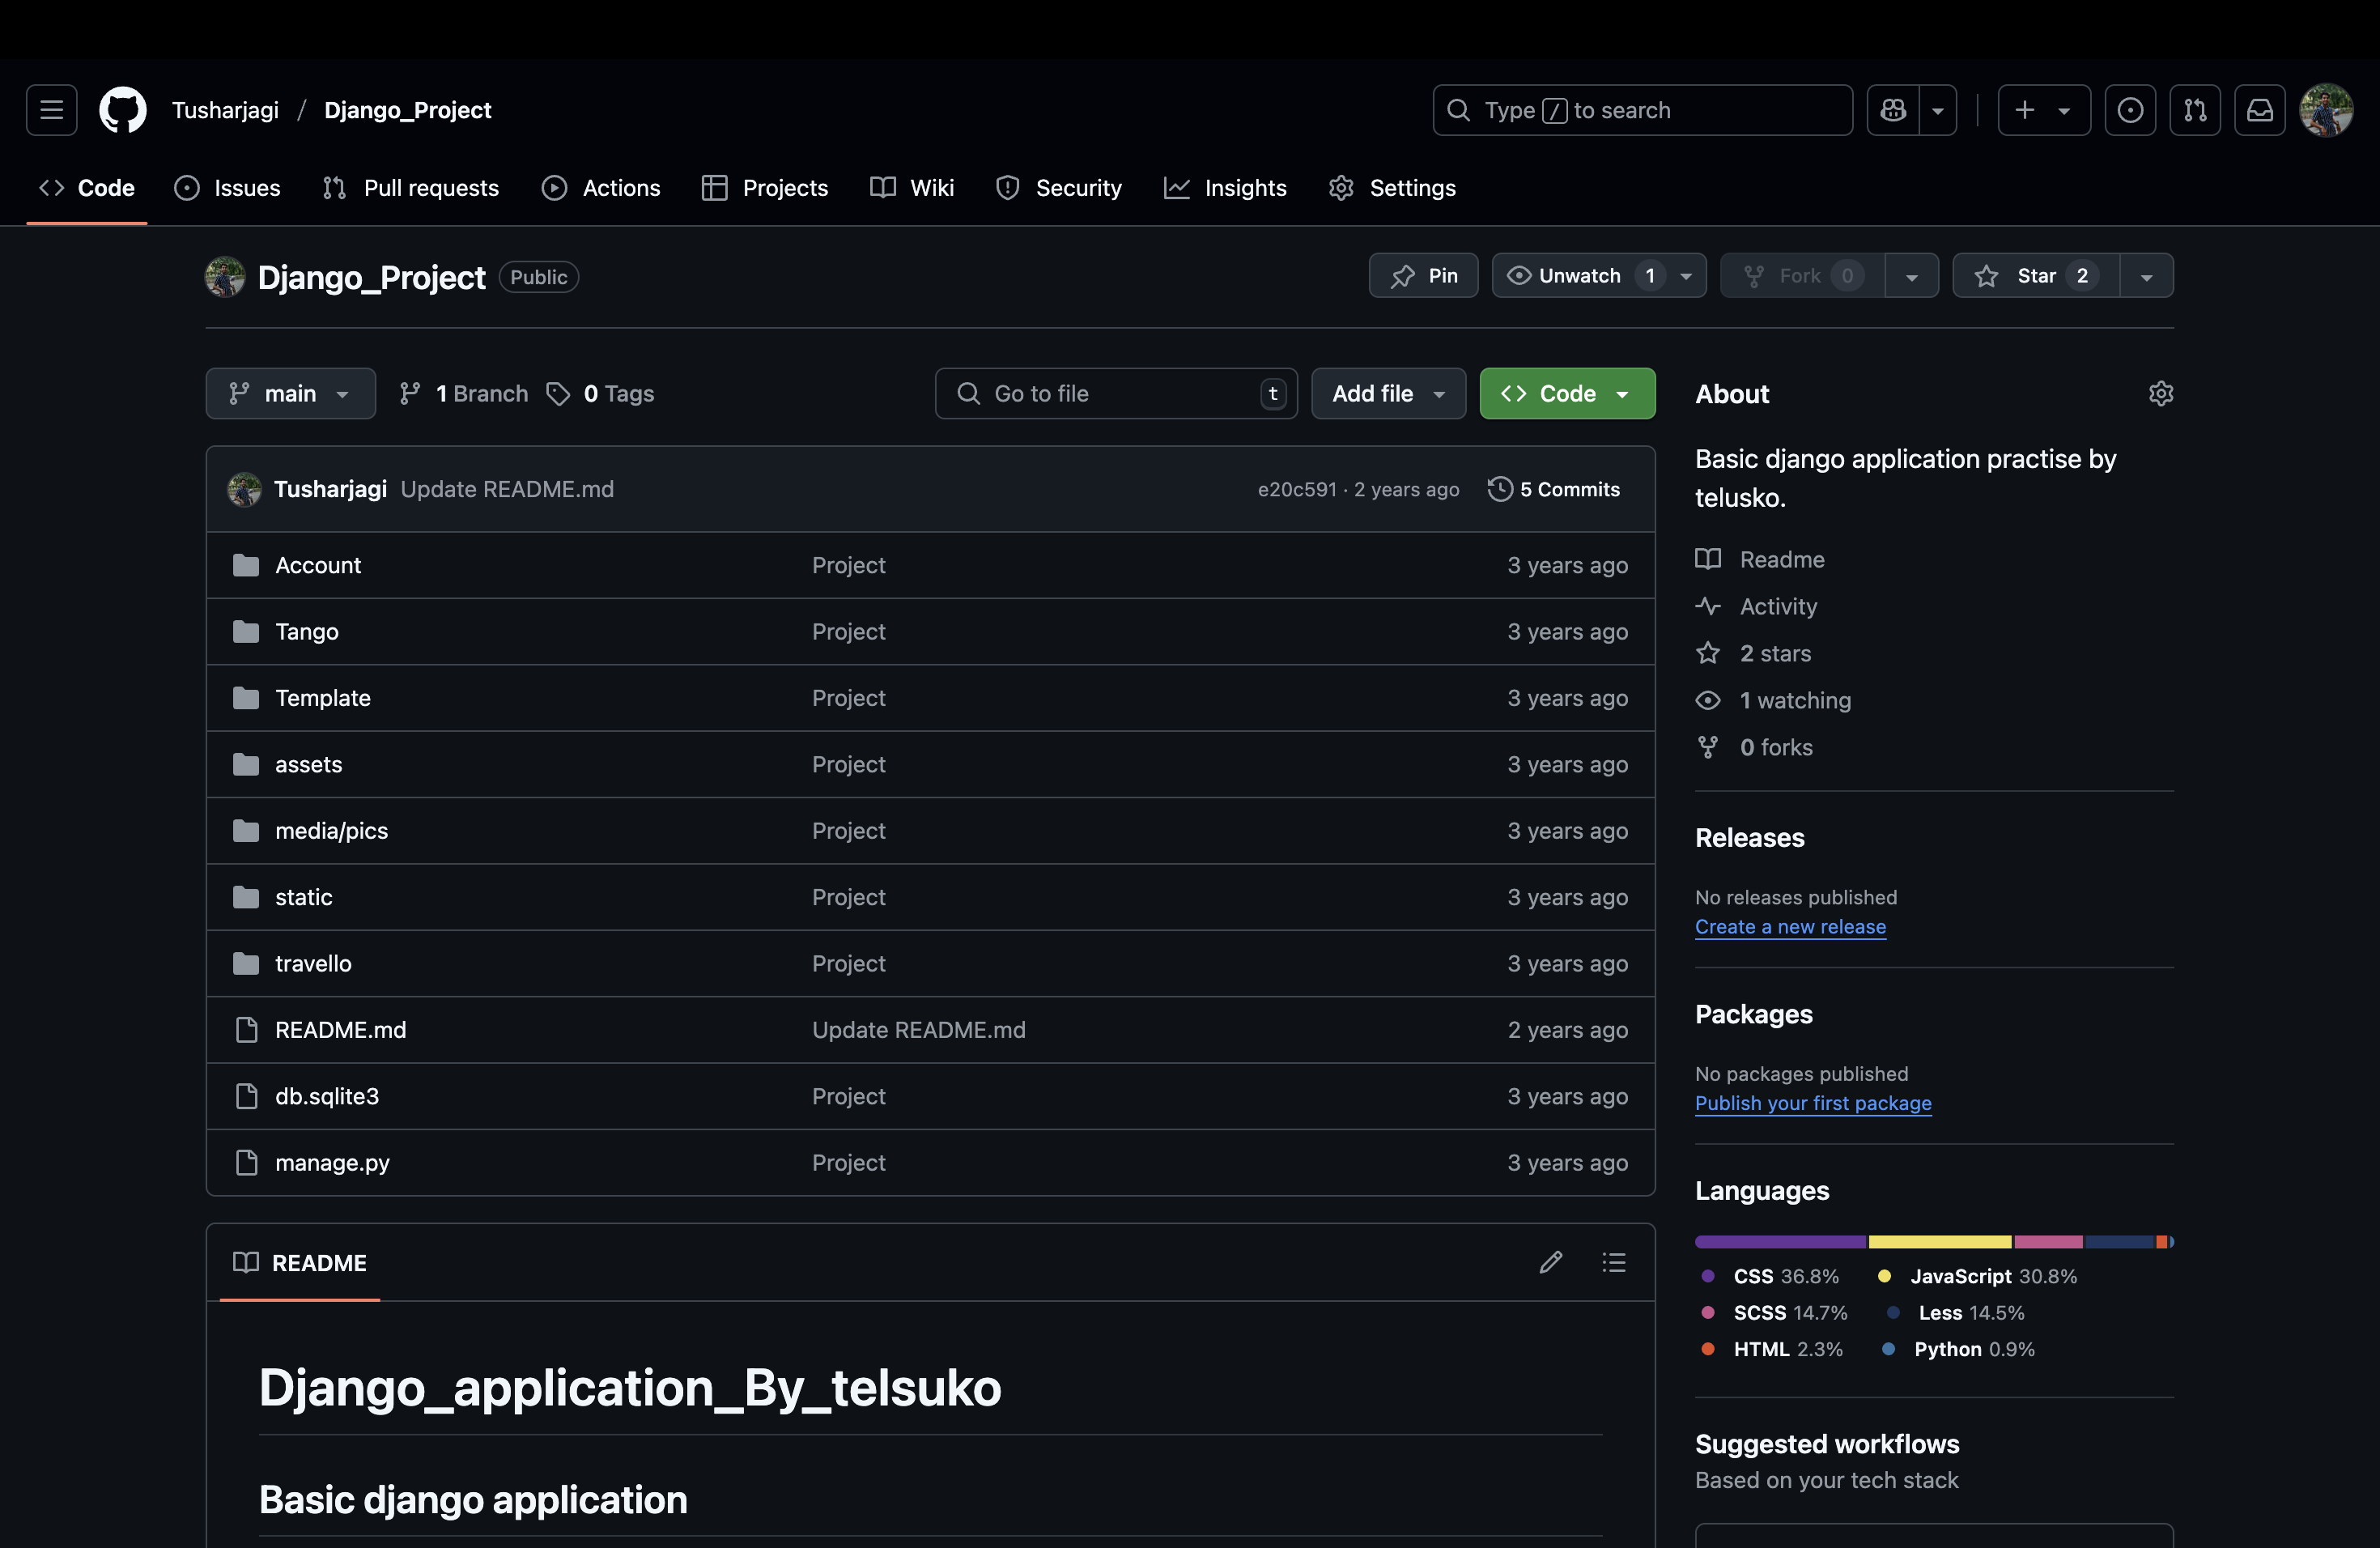Image resolution: width=2380 pixels, height=1548 pixels.
Task: Open the travello folder
Action: [313, 964]
